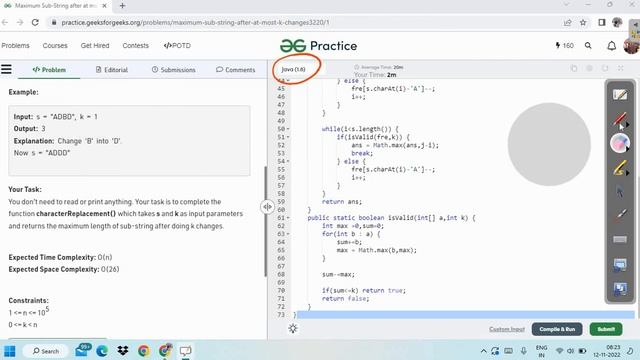Screen dimensions: 640x360
Task: Open the color palette circle in annotation toolbar
Action: click(x=620, y=143)
